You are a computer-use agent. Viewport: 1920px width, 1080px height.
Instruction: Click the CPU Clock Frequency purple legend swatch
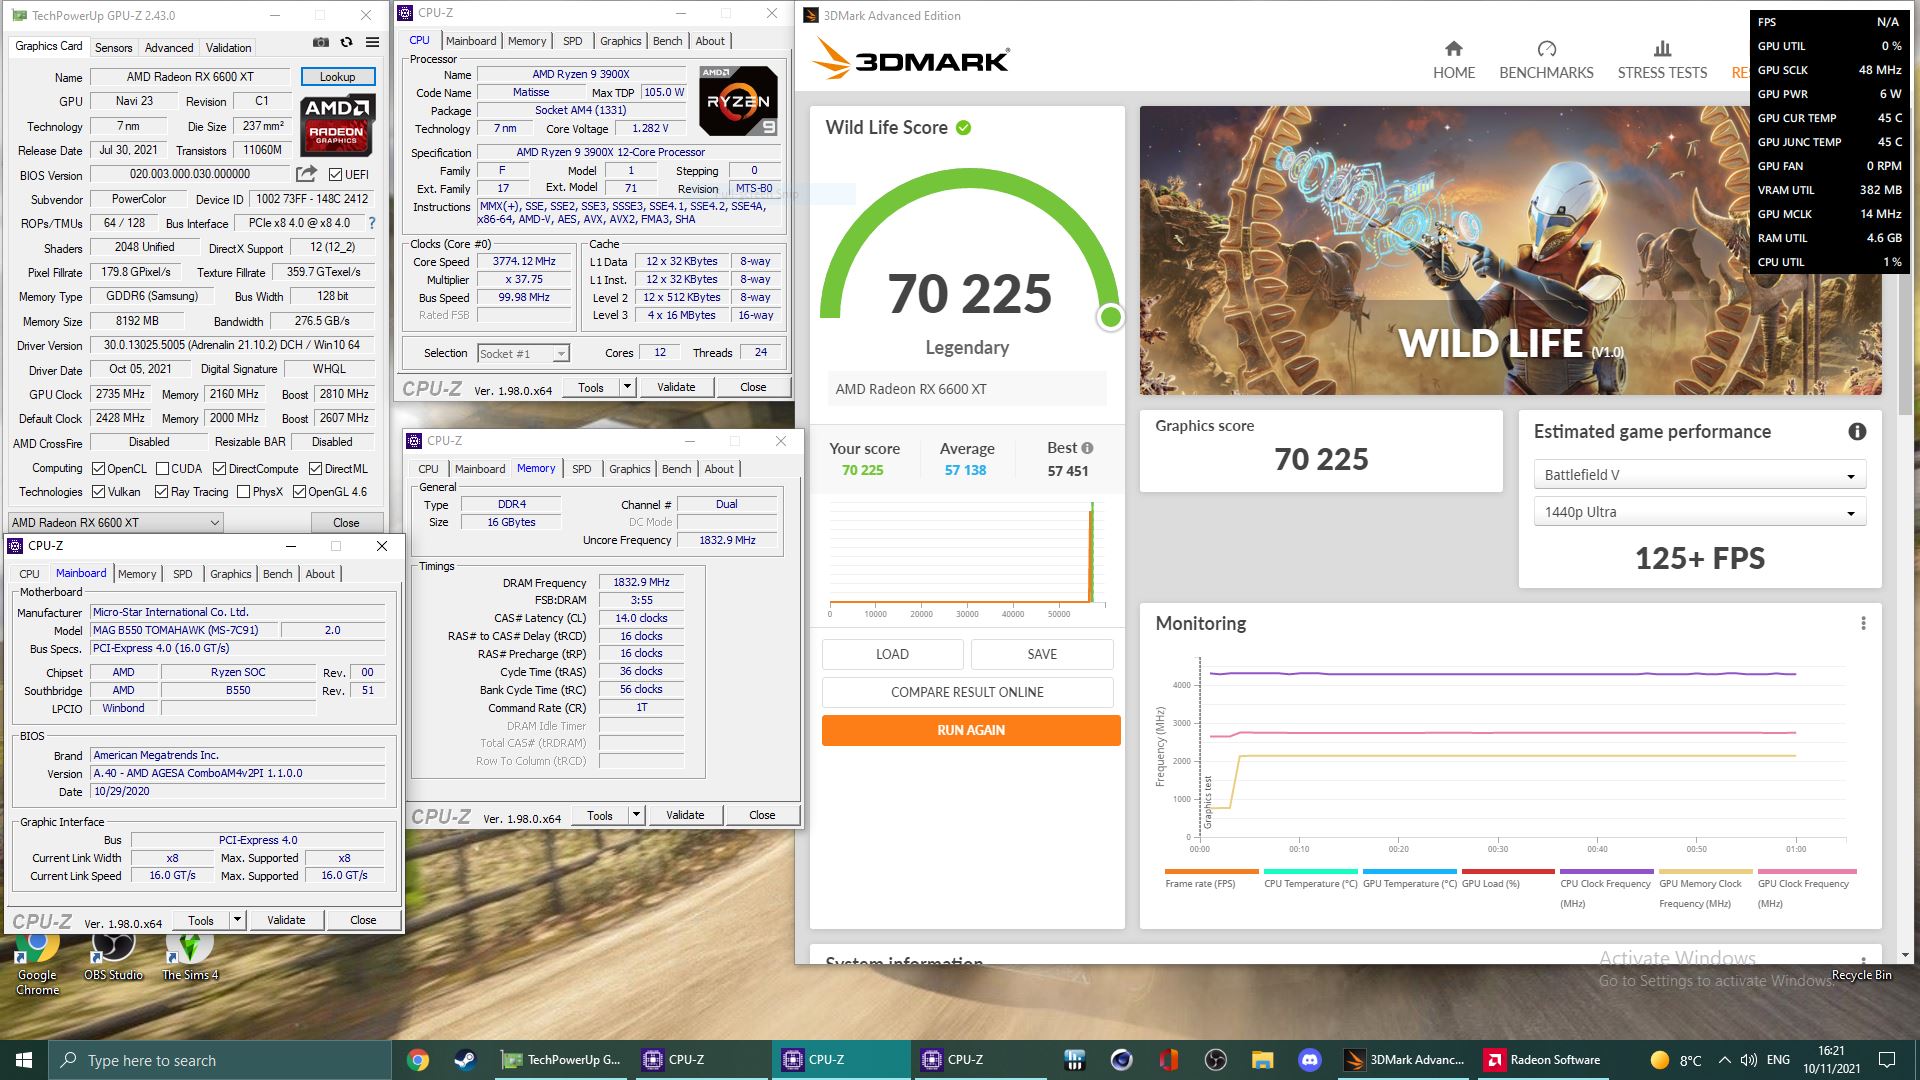pos(1606,871)
